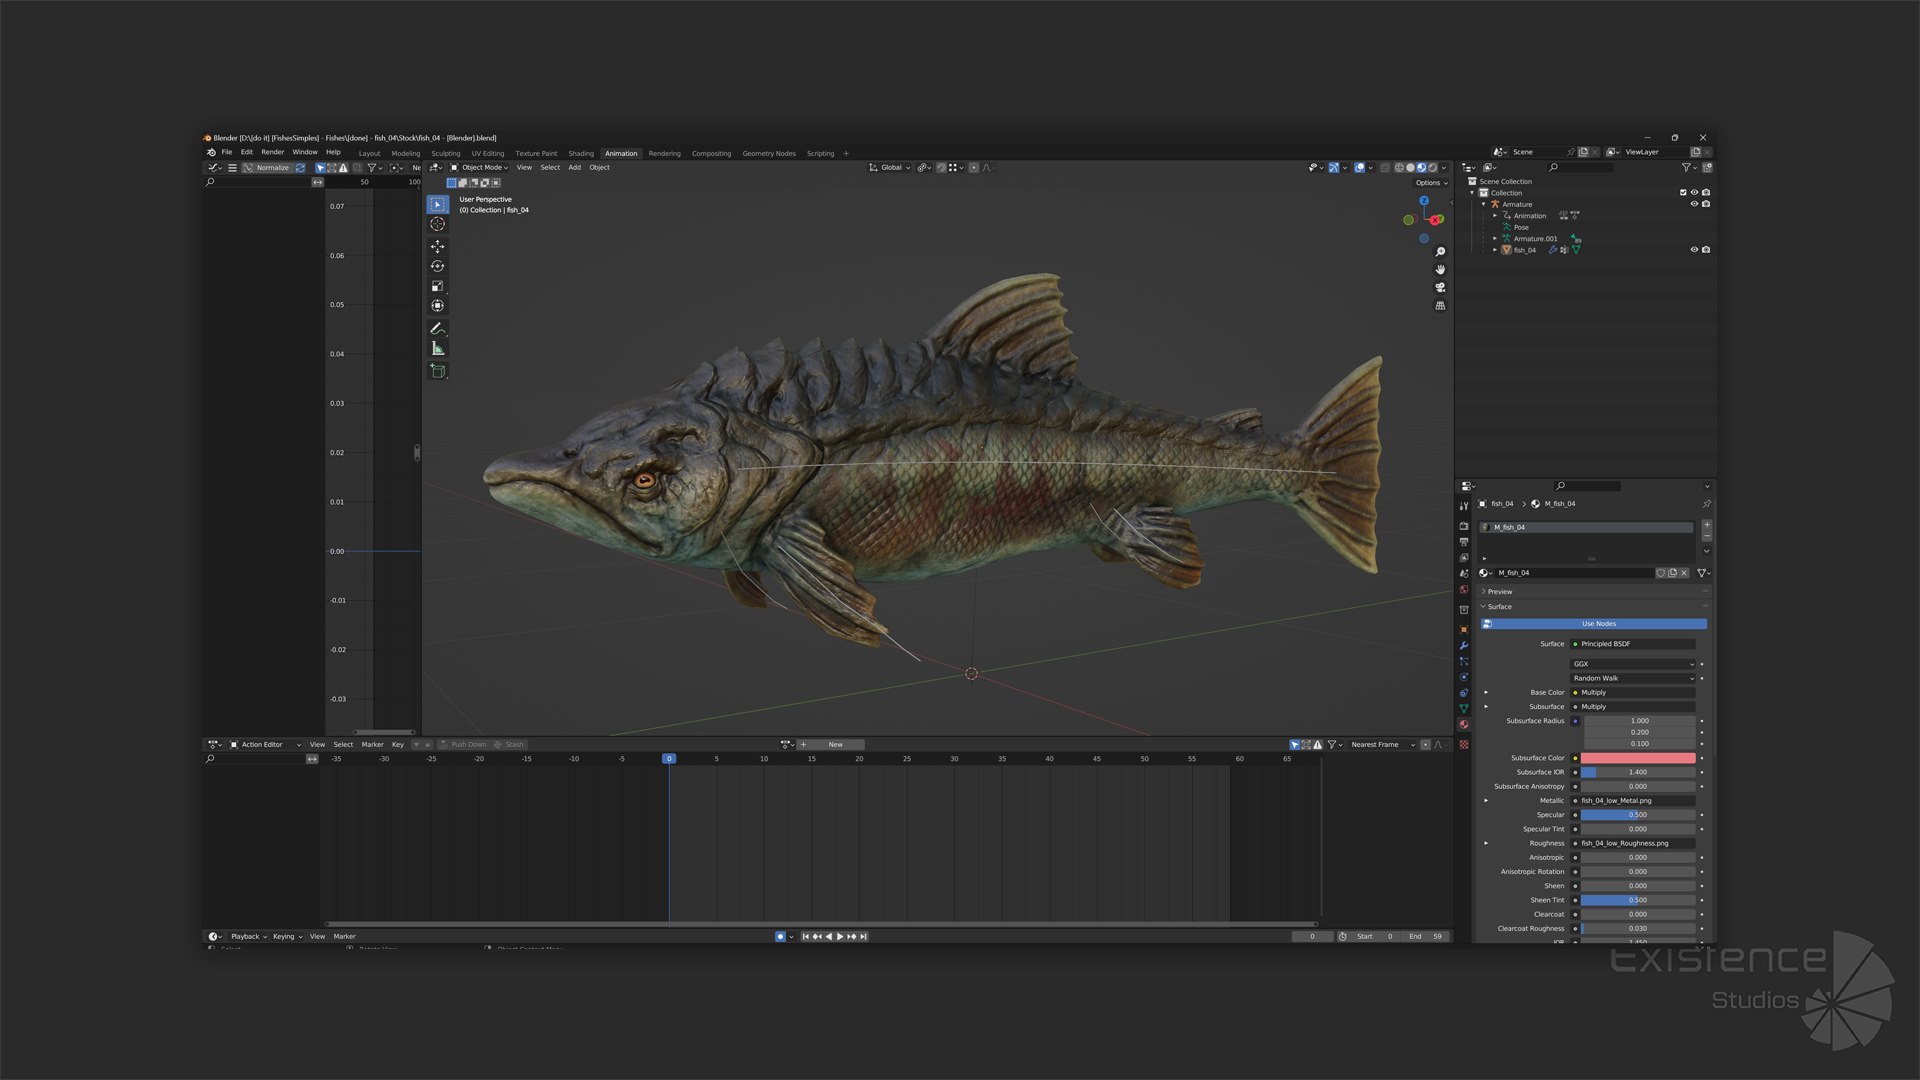The height and width of the screenshot is (1080, 1920).
Task: Hide fish_04 in viewport with eye icon
Action: 1694,250
